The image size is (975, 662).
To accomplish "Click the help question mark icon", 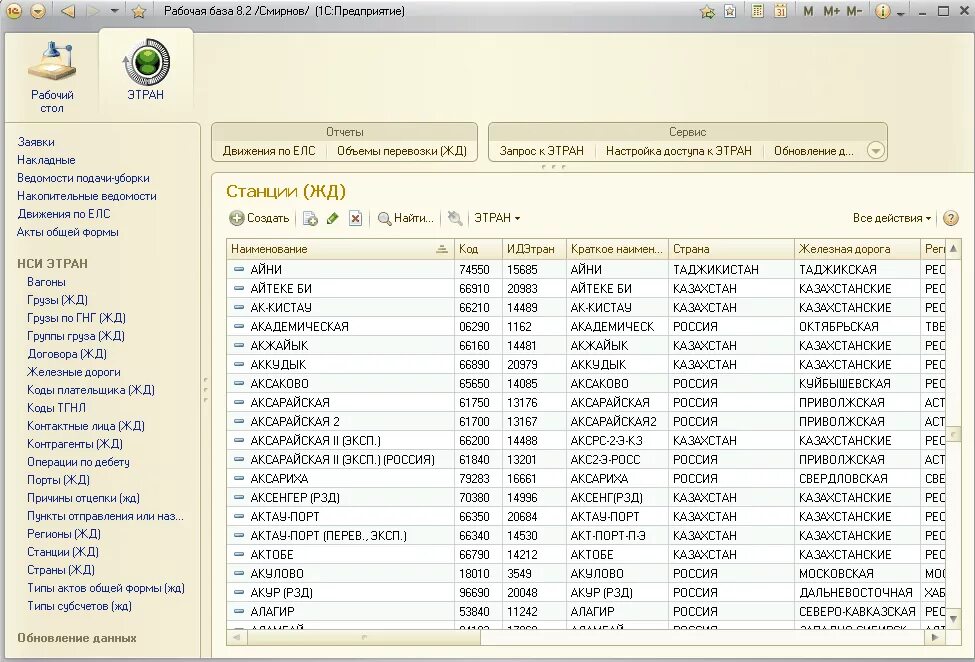I will tap(951, 218).
